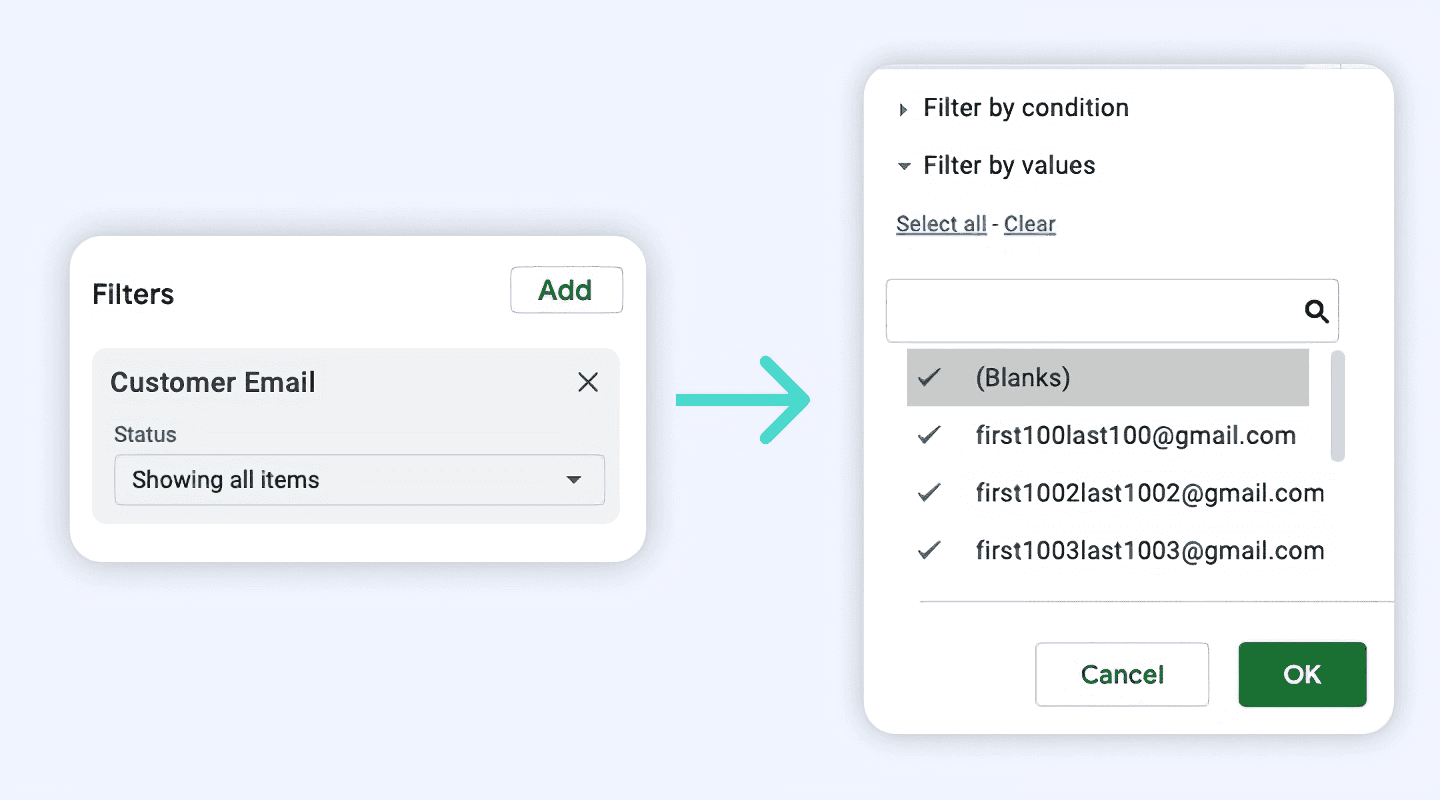Cancel the filter values dialog
Image resolution: width=1440 pixels, height=800 pixels.
point(1122,675)
